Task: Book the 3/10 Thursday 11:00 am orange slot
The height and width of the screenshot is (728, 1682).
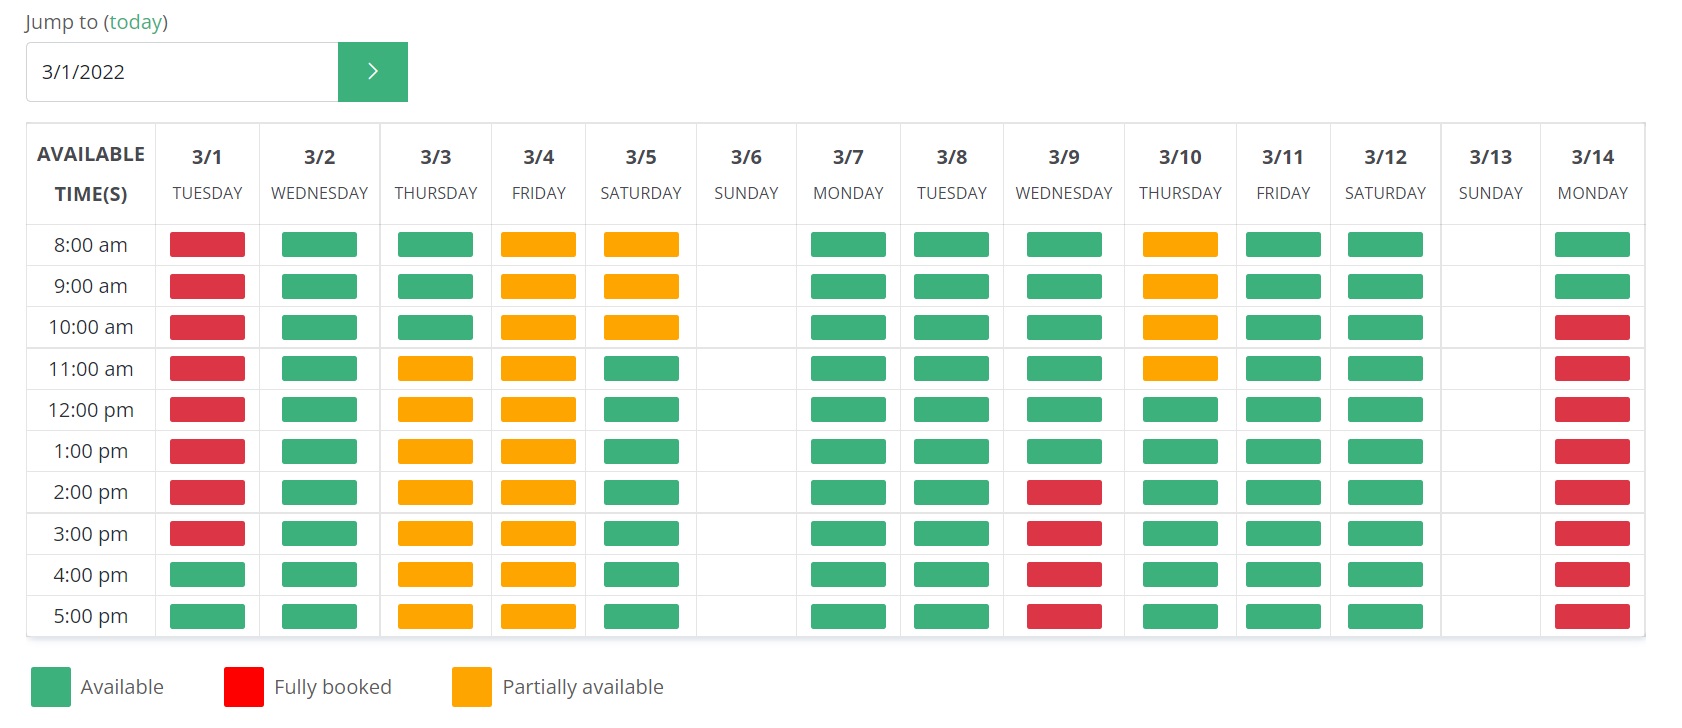Action: pyautogui.click(x=1180, y=369)
